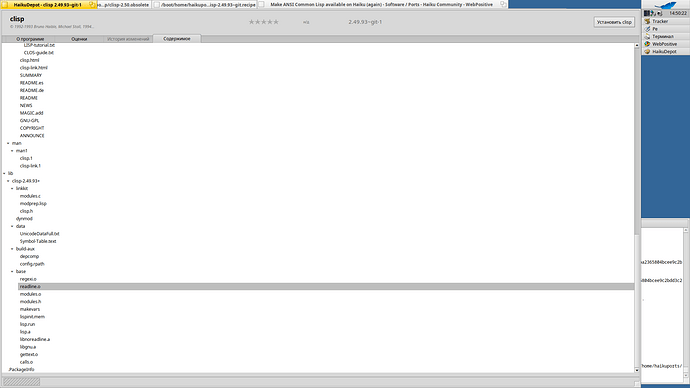Open the Haiku leaf Deskbar menu
The image size is (690, 388).
tap(665, 5)
